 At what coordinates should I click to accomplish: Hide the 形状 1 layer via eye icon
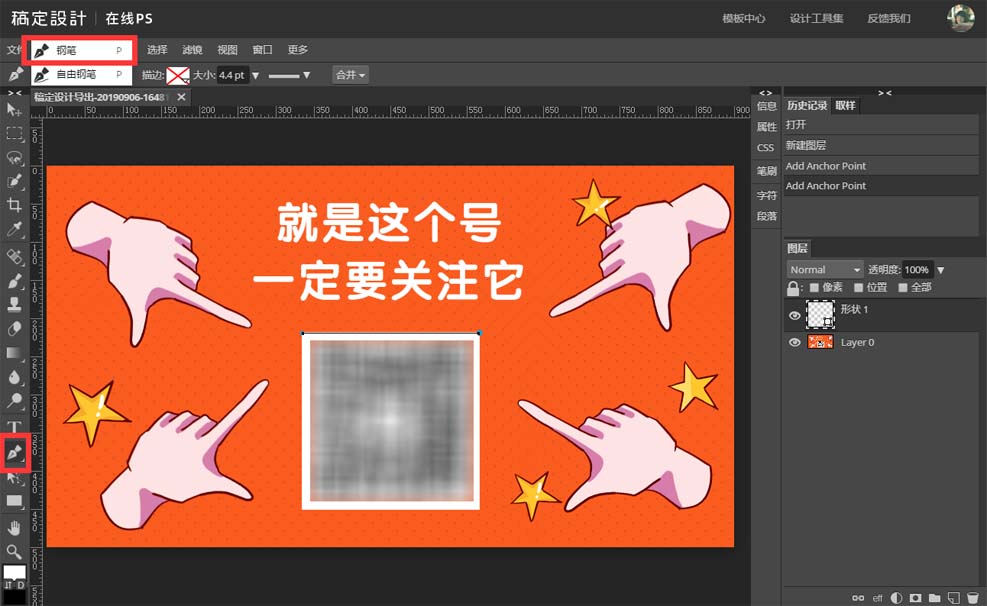click(x=795, y=315)
